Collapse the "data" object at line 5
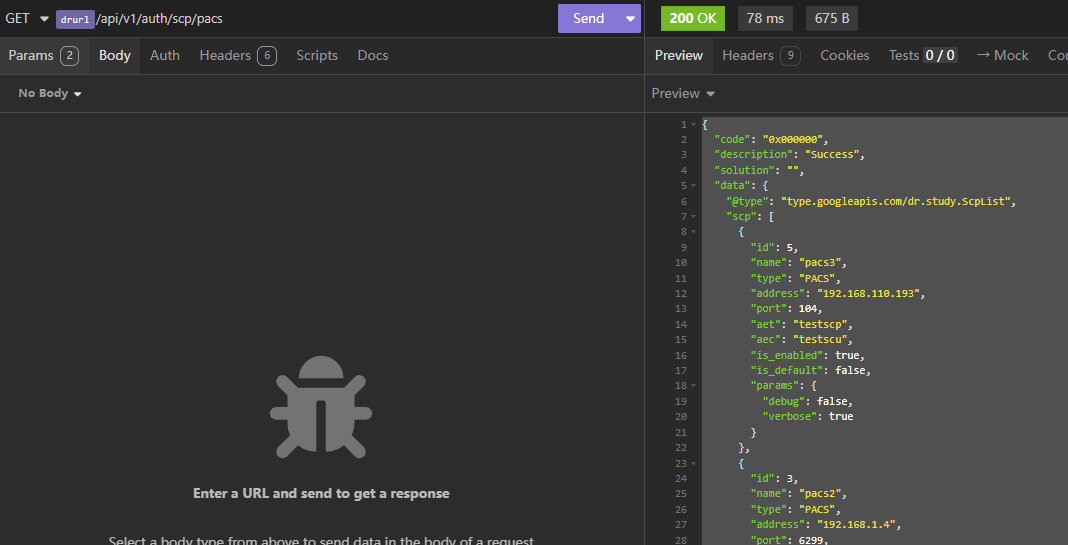Screen dimensions: 1068x545 point(693,186)
